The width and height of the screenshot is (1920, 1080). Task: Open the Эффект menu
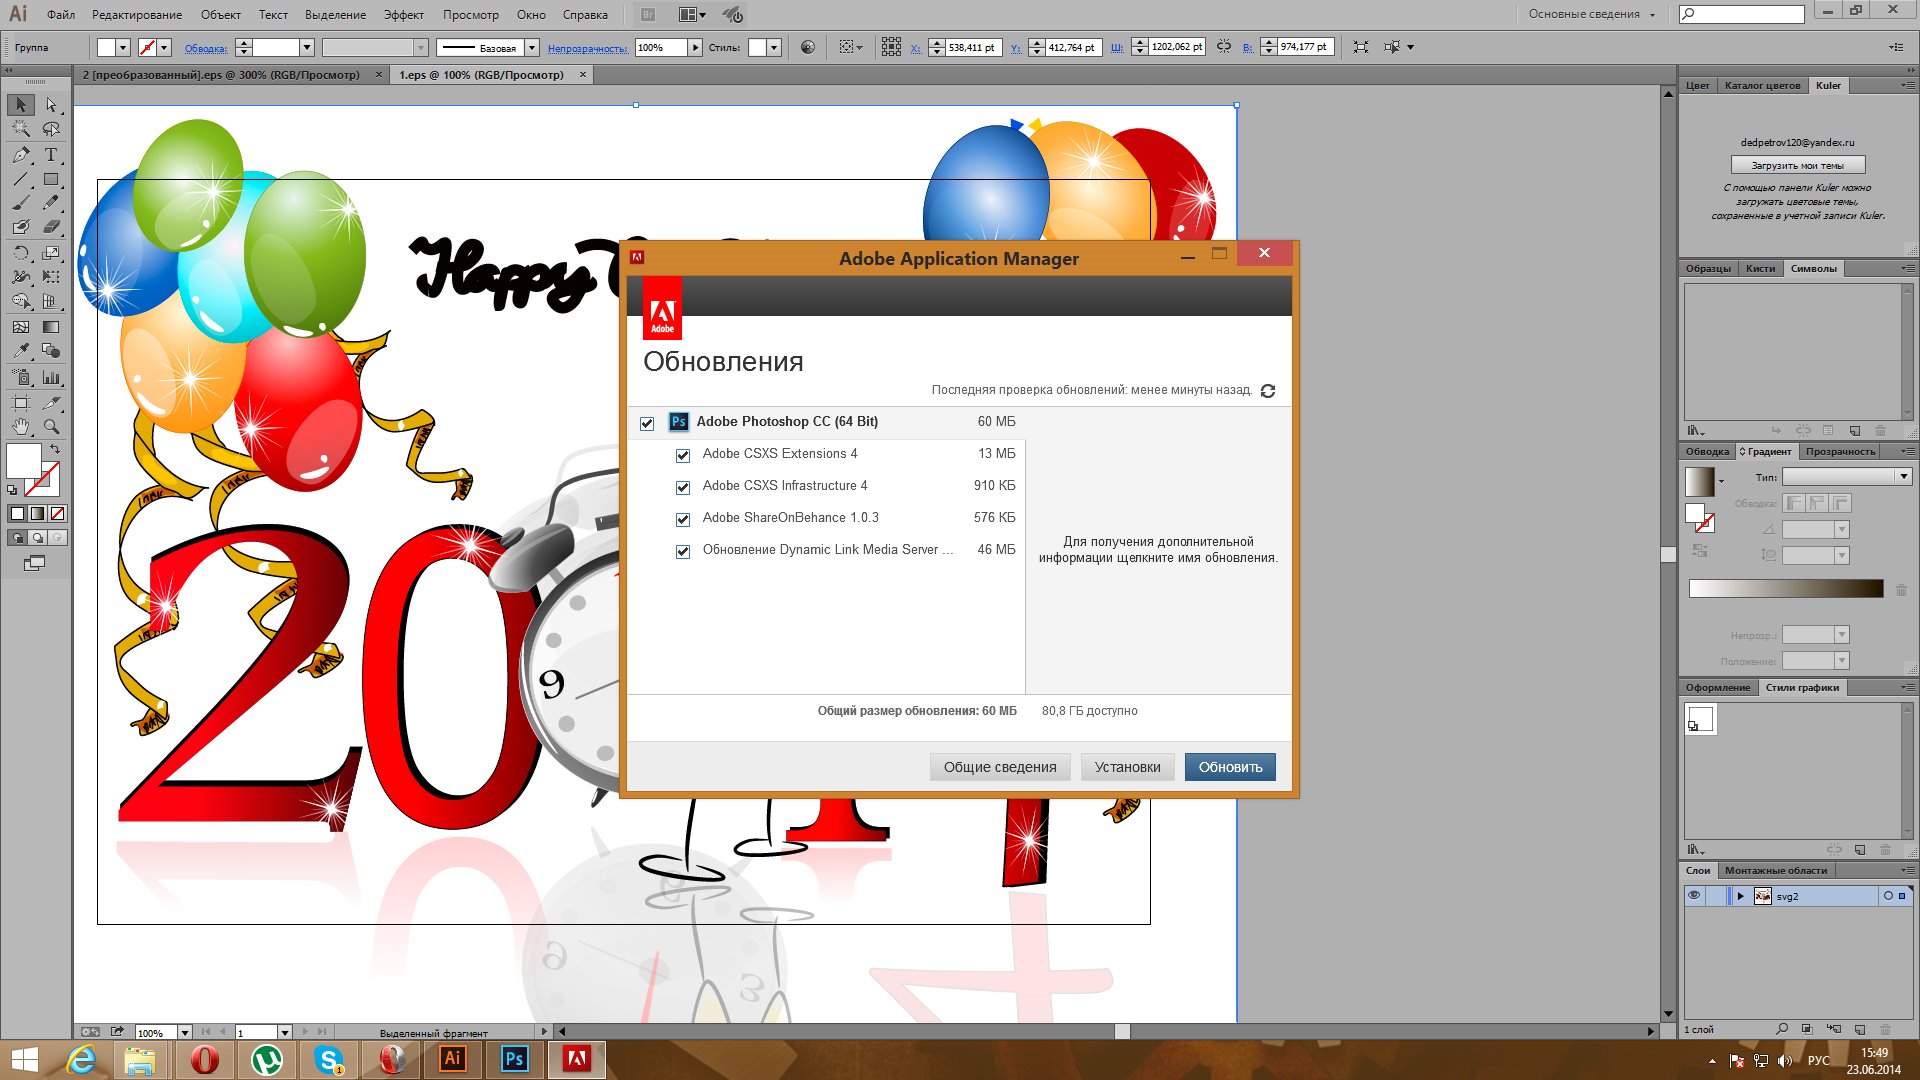pyautogui.click(x=404, y=15)
